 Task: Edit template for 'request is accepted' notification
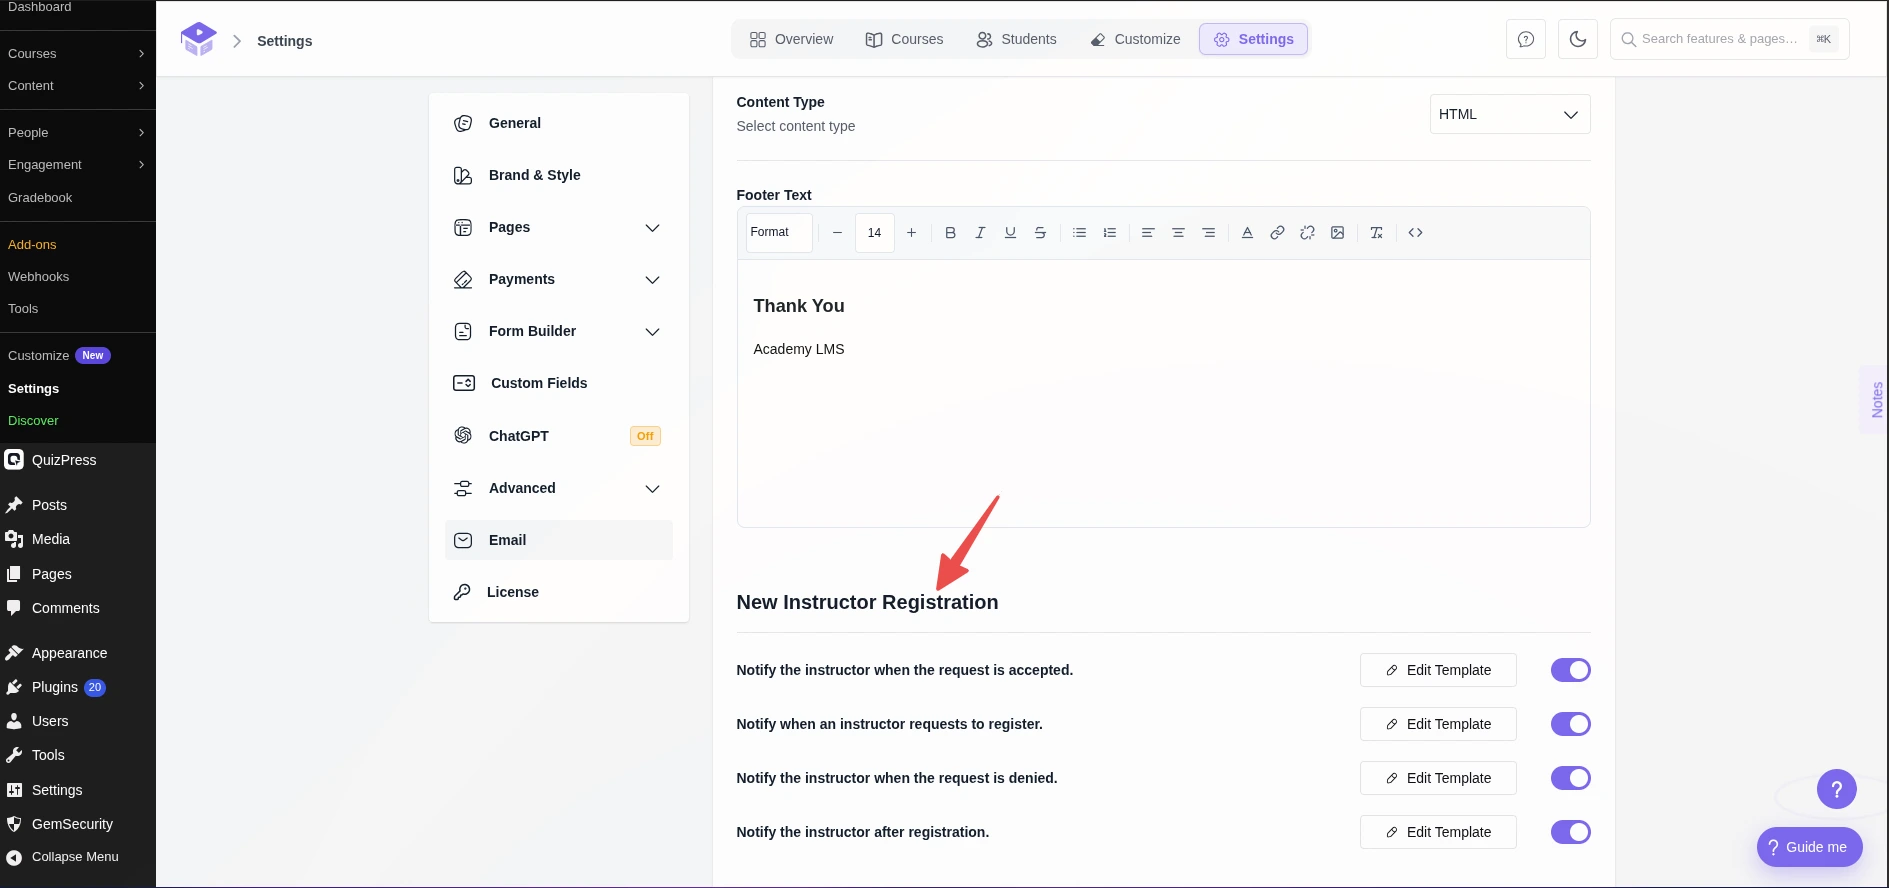(1438, 670)
